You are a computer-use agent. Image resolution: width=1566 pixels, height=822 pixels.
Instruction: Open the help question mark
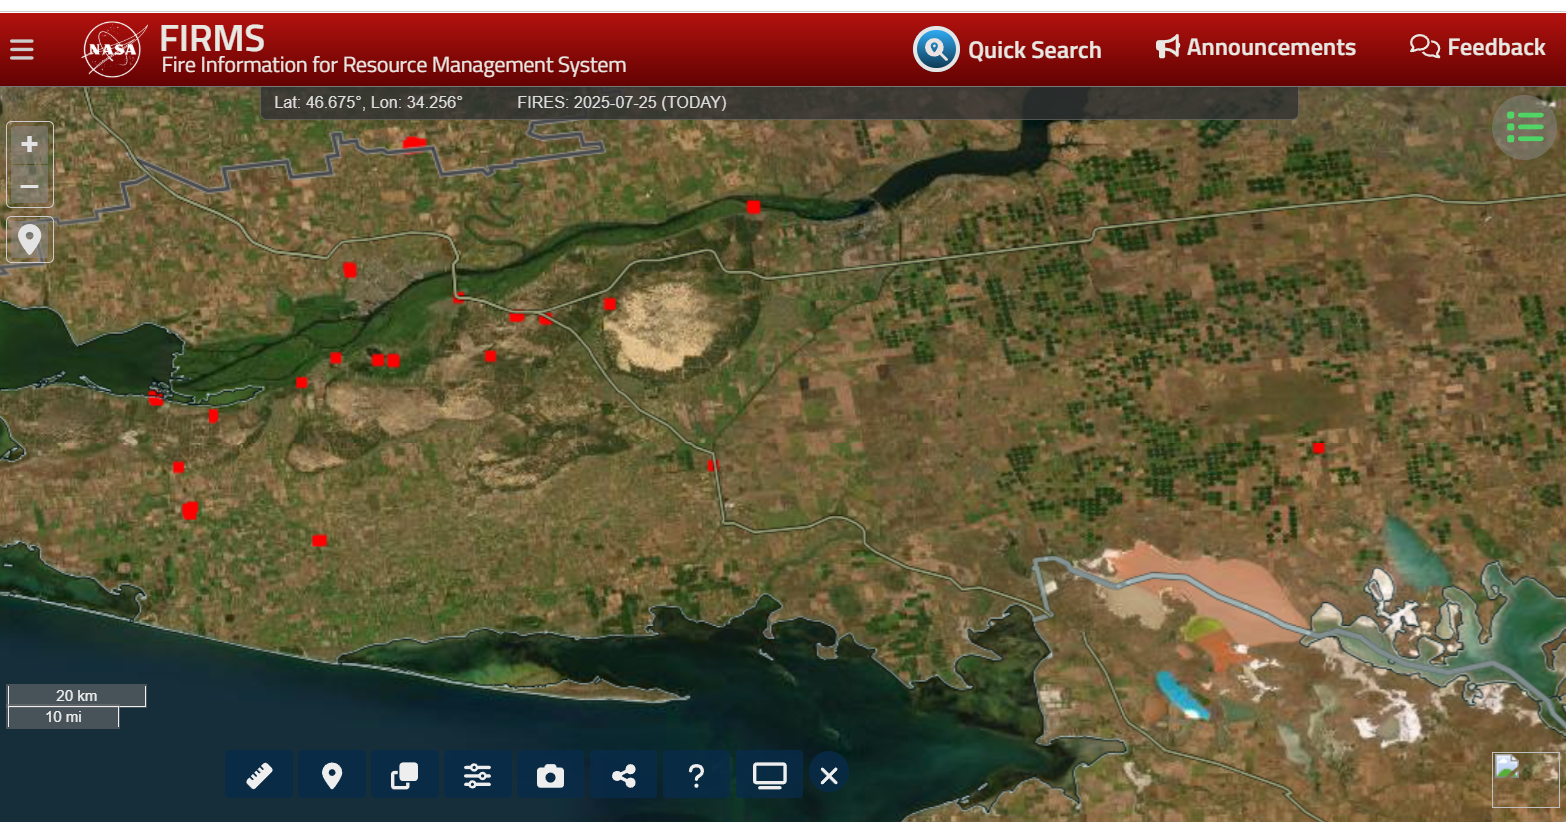pos(696,776)
